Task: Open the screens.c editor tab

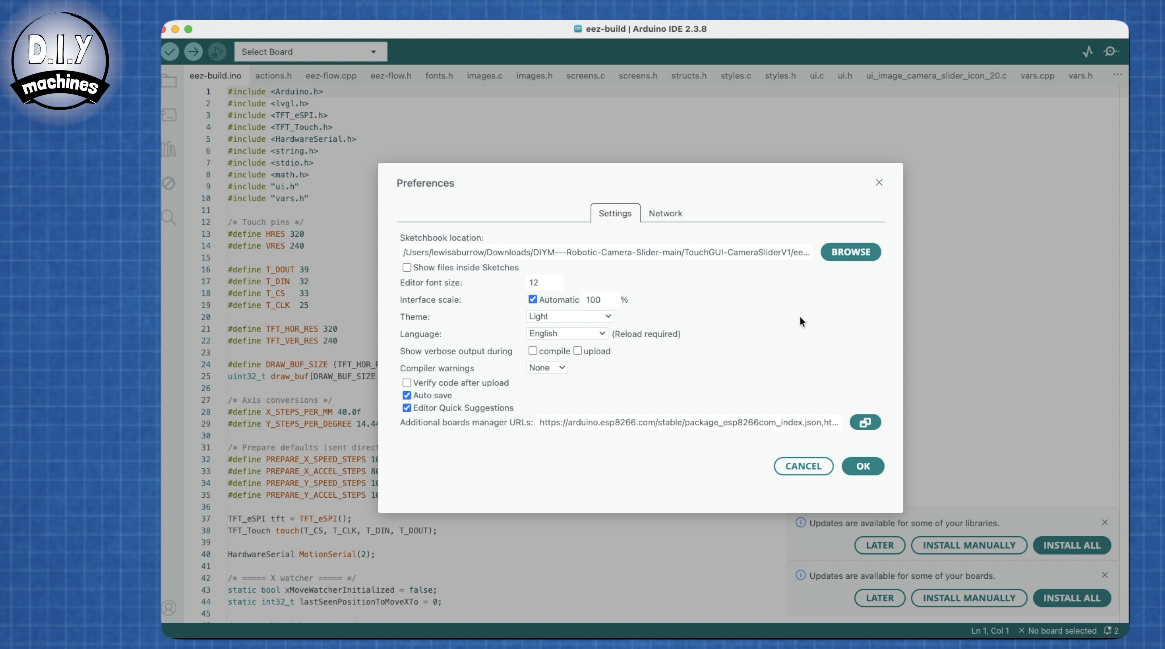Action: [x=585, y=76]
